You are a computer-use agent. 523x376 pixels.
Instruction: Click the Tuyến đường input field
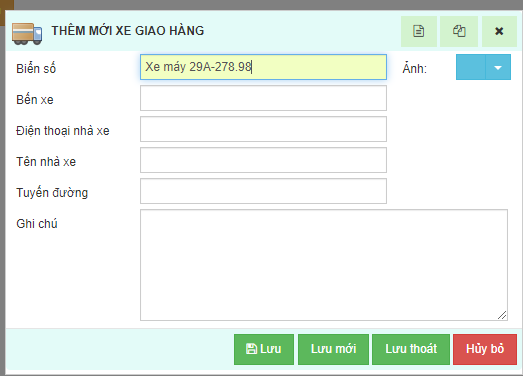[x=263, y=191]
